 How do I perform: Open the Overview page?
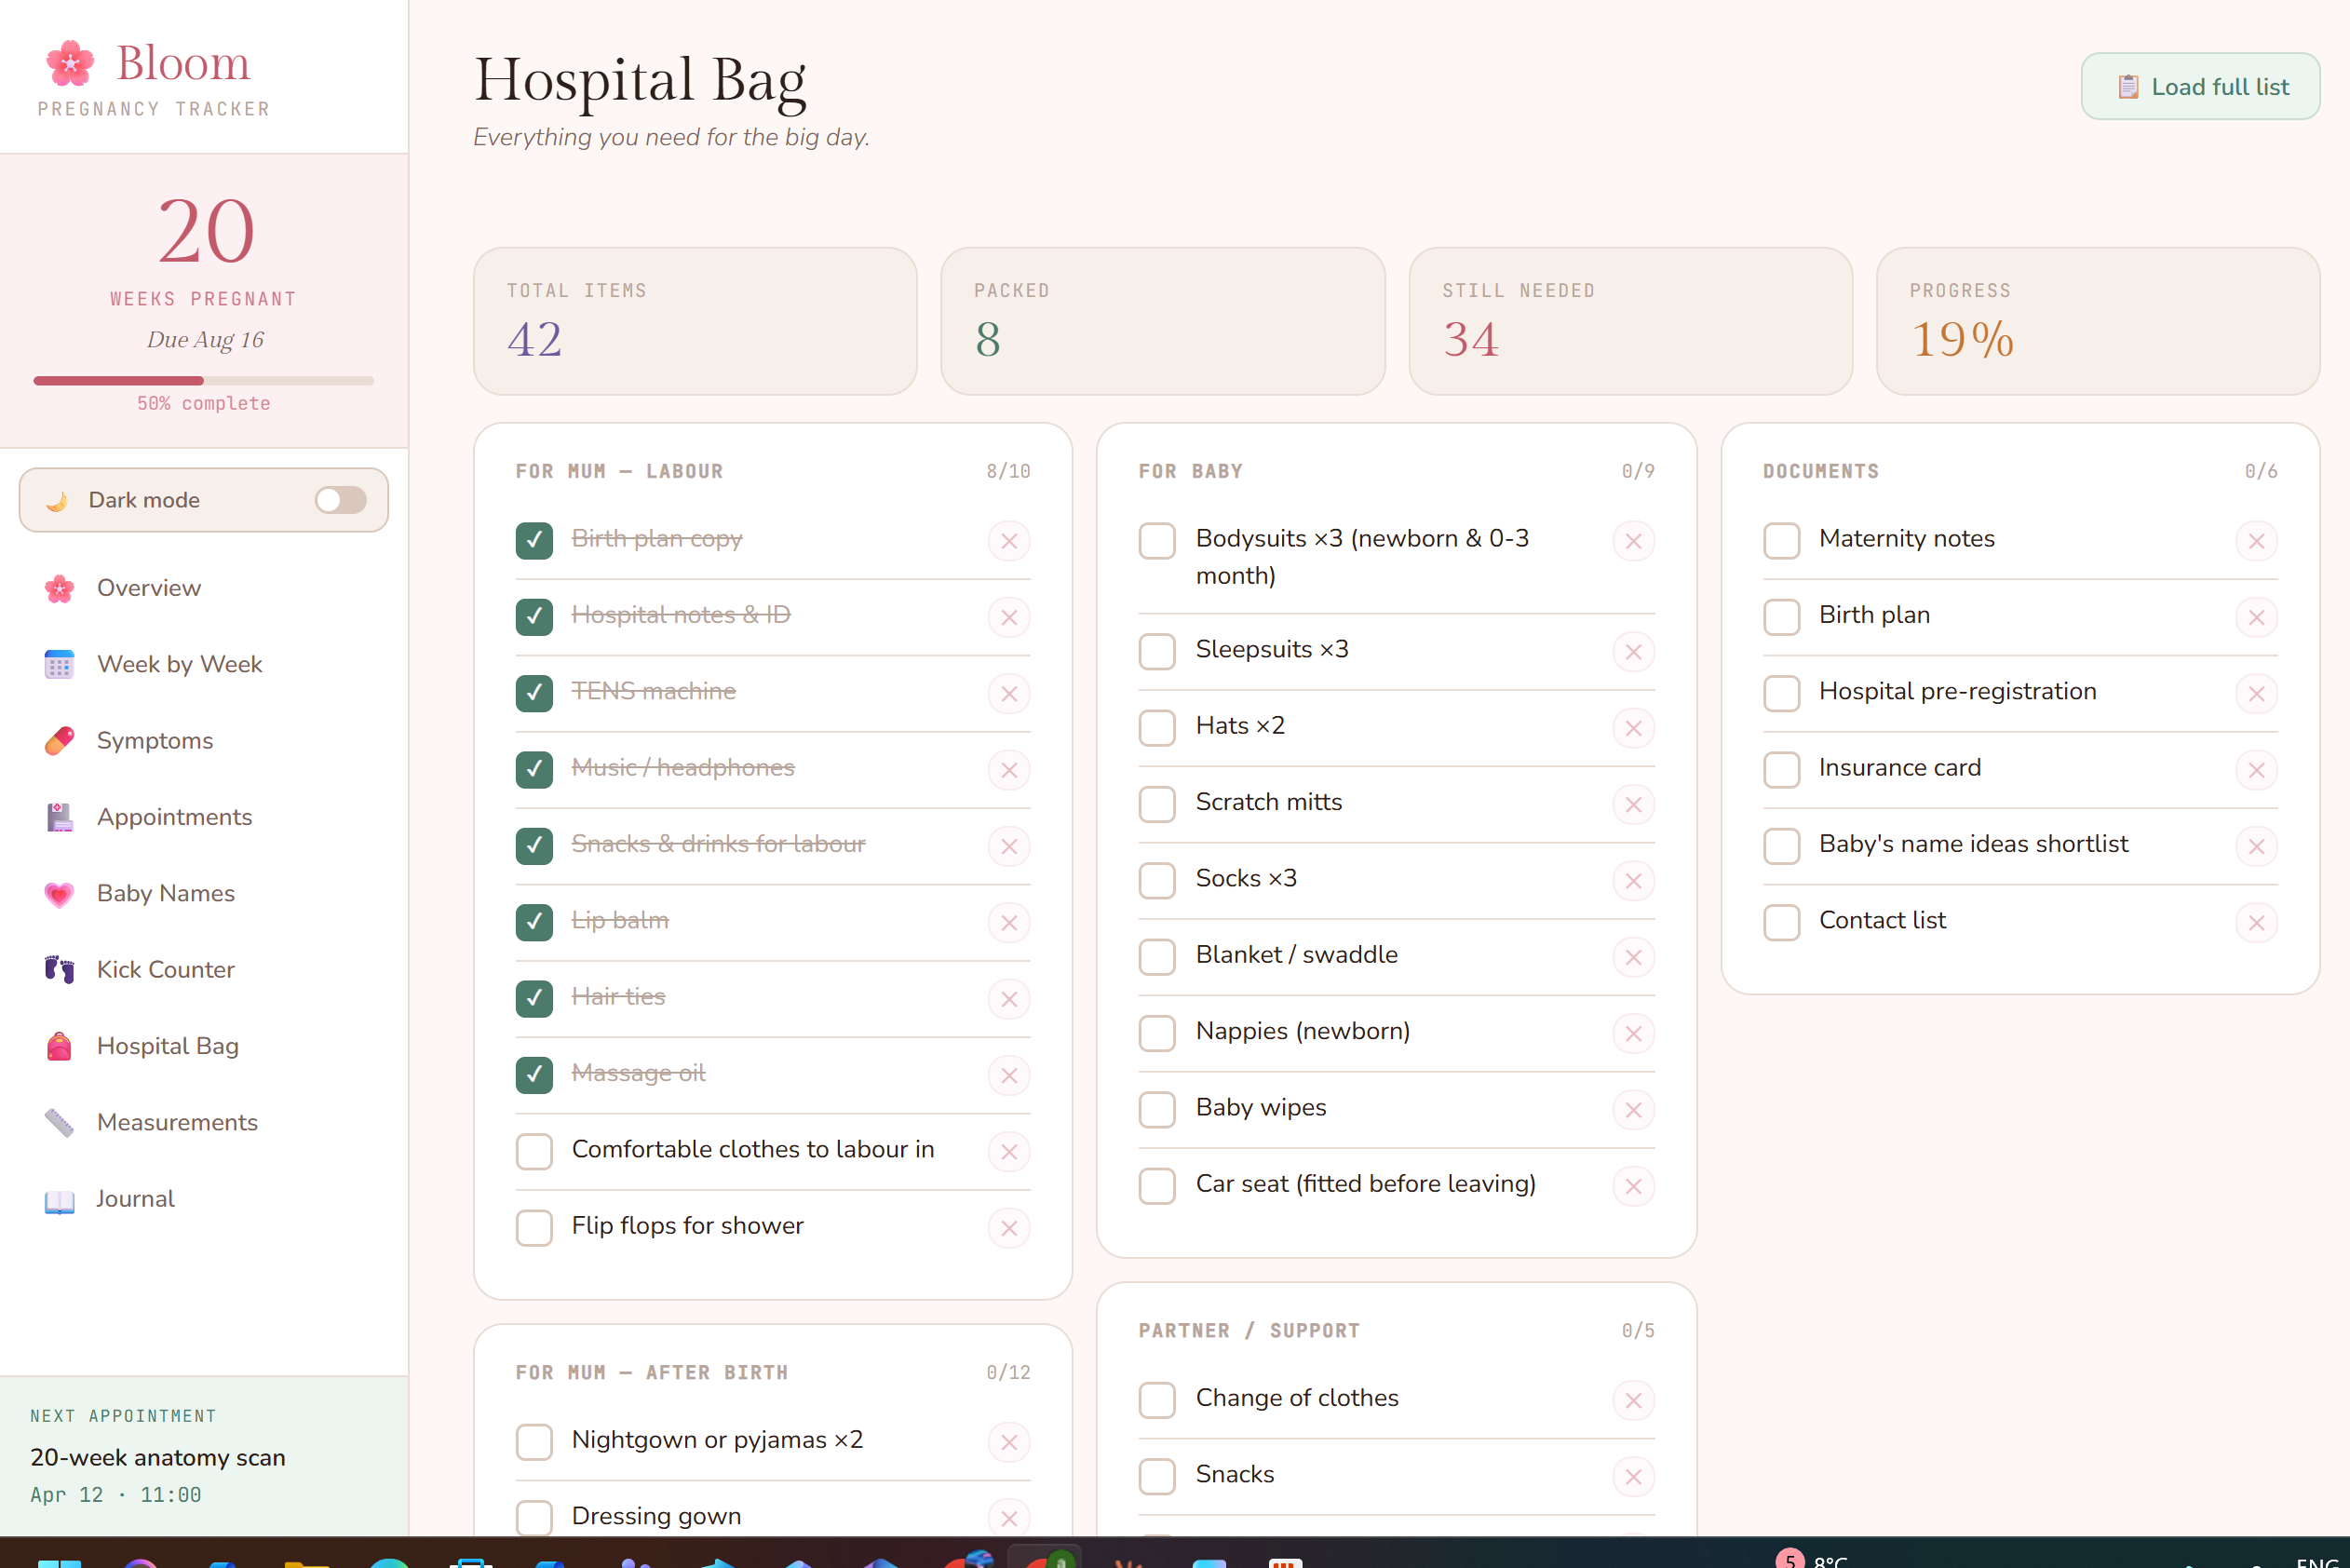click(x=203, y=588)
